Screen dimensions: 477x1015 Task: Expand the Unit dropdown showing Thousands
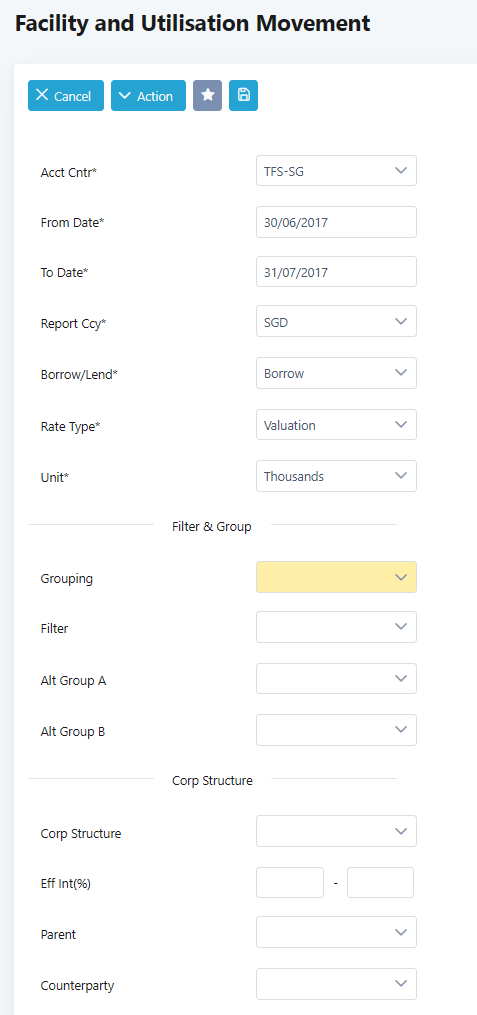pyautogui.click(x=337, y=476)
